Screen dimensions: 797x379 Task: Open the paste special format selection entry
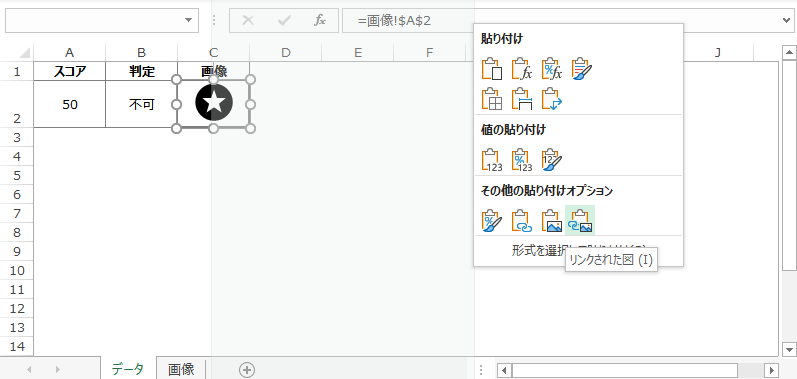[578, 250]
